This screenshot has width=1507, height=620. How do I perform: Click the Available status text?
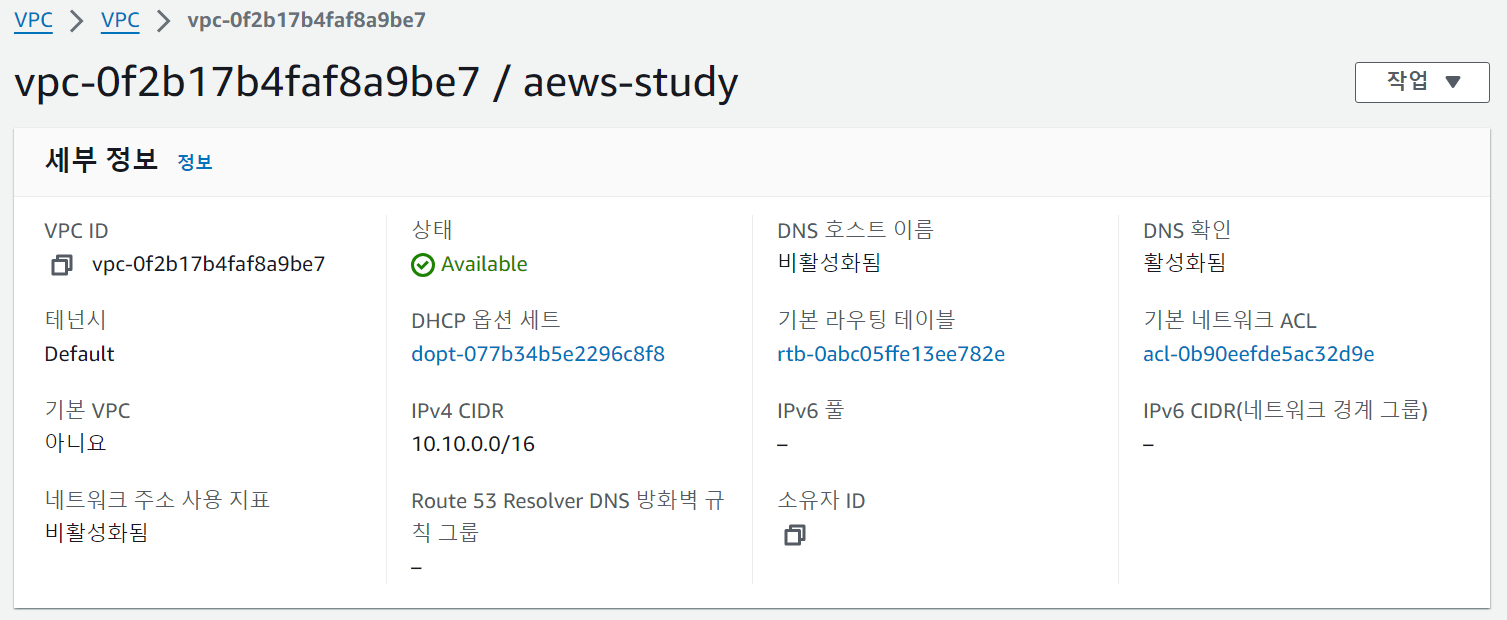[x=484, y=264]
